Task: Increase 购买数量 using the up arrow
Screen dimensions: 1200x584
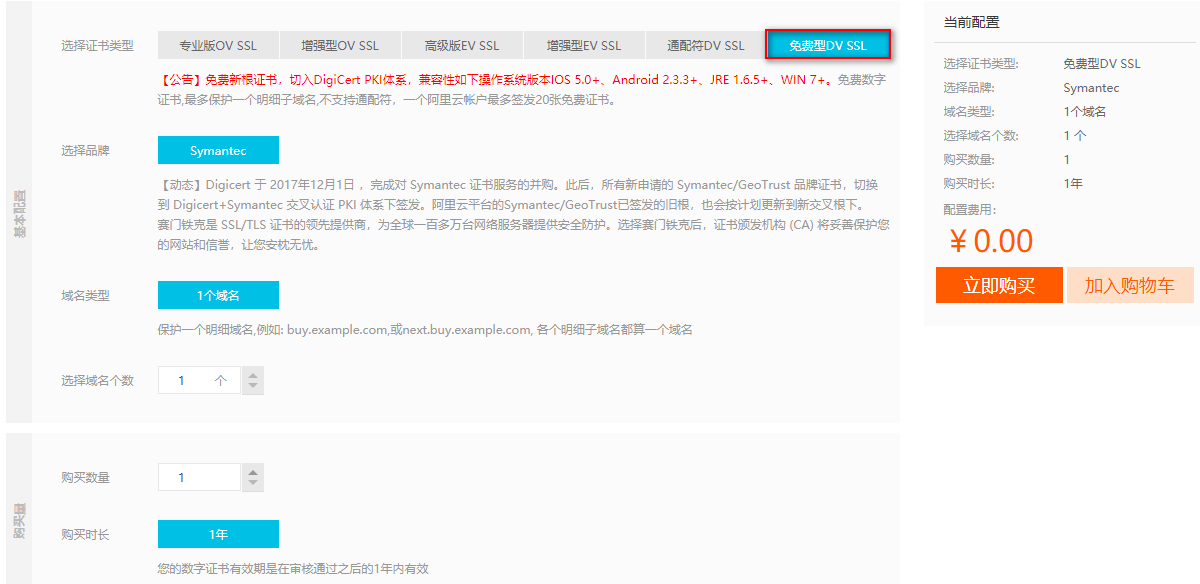Action: point(252,471)
